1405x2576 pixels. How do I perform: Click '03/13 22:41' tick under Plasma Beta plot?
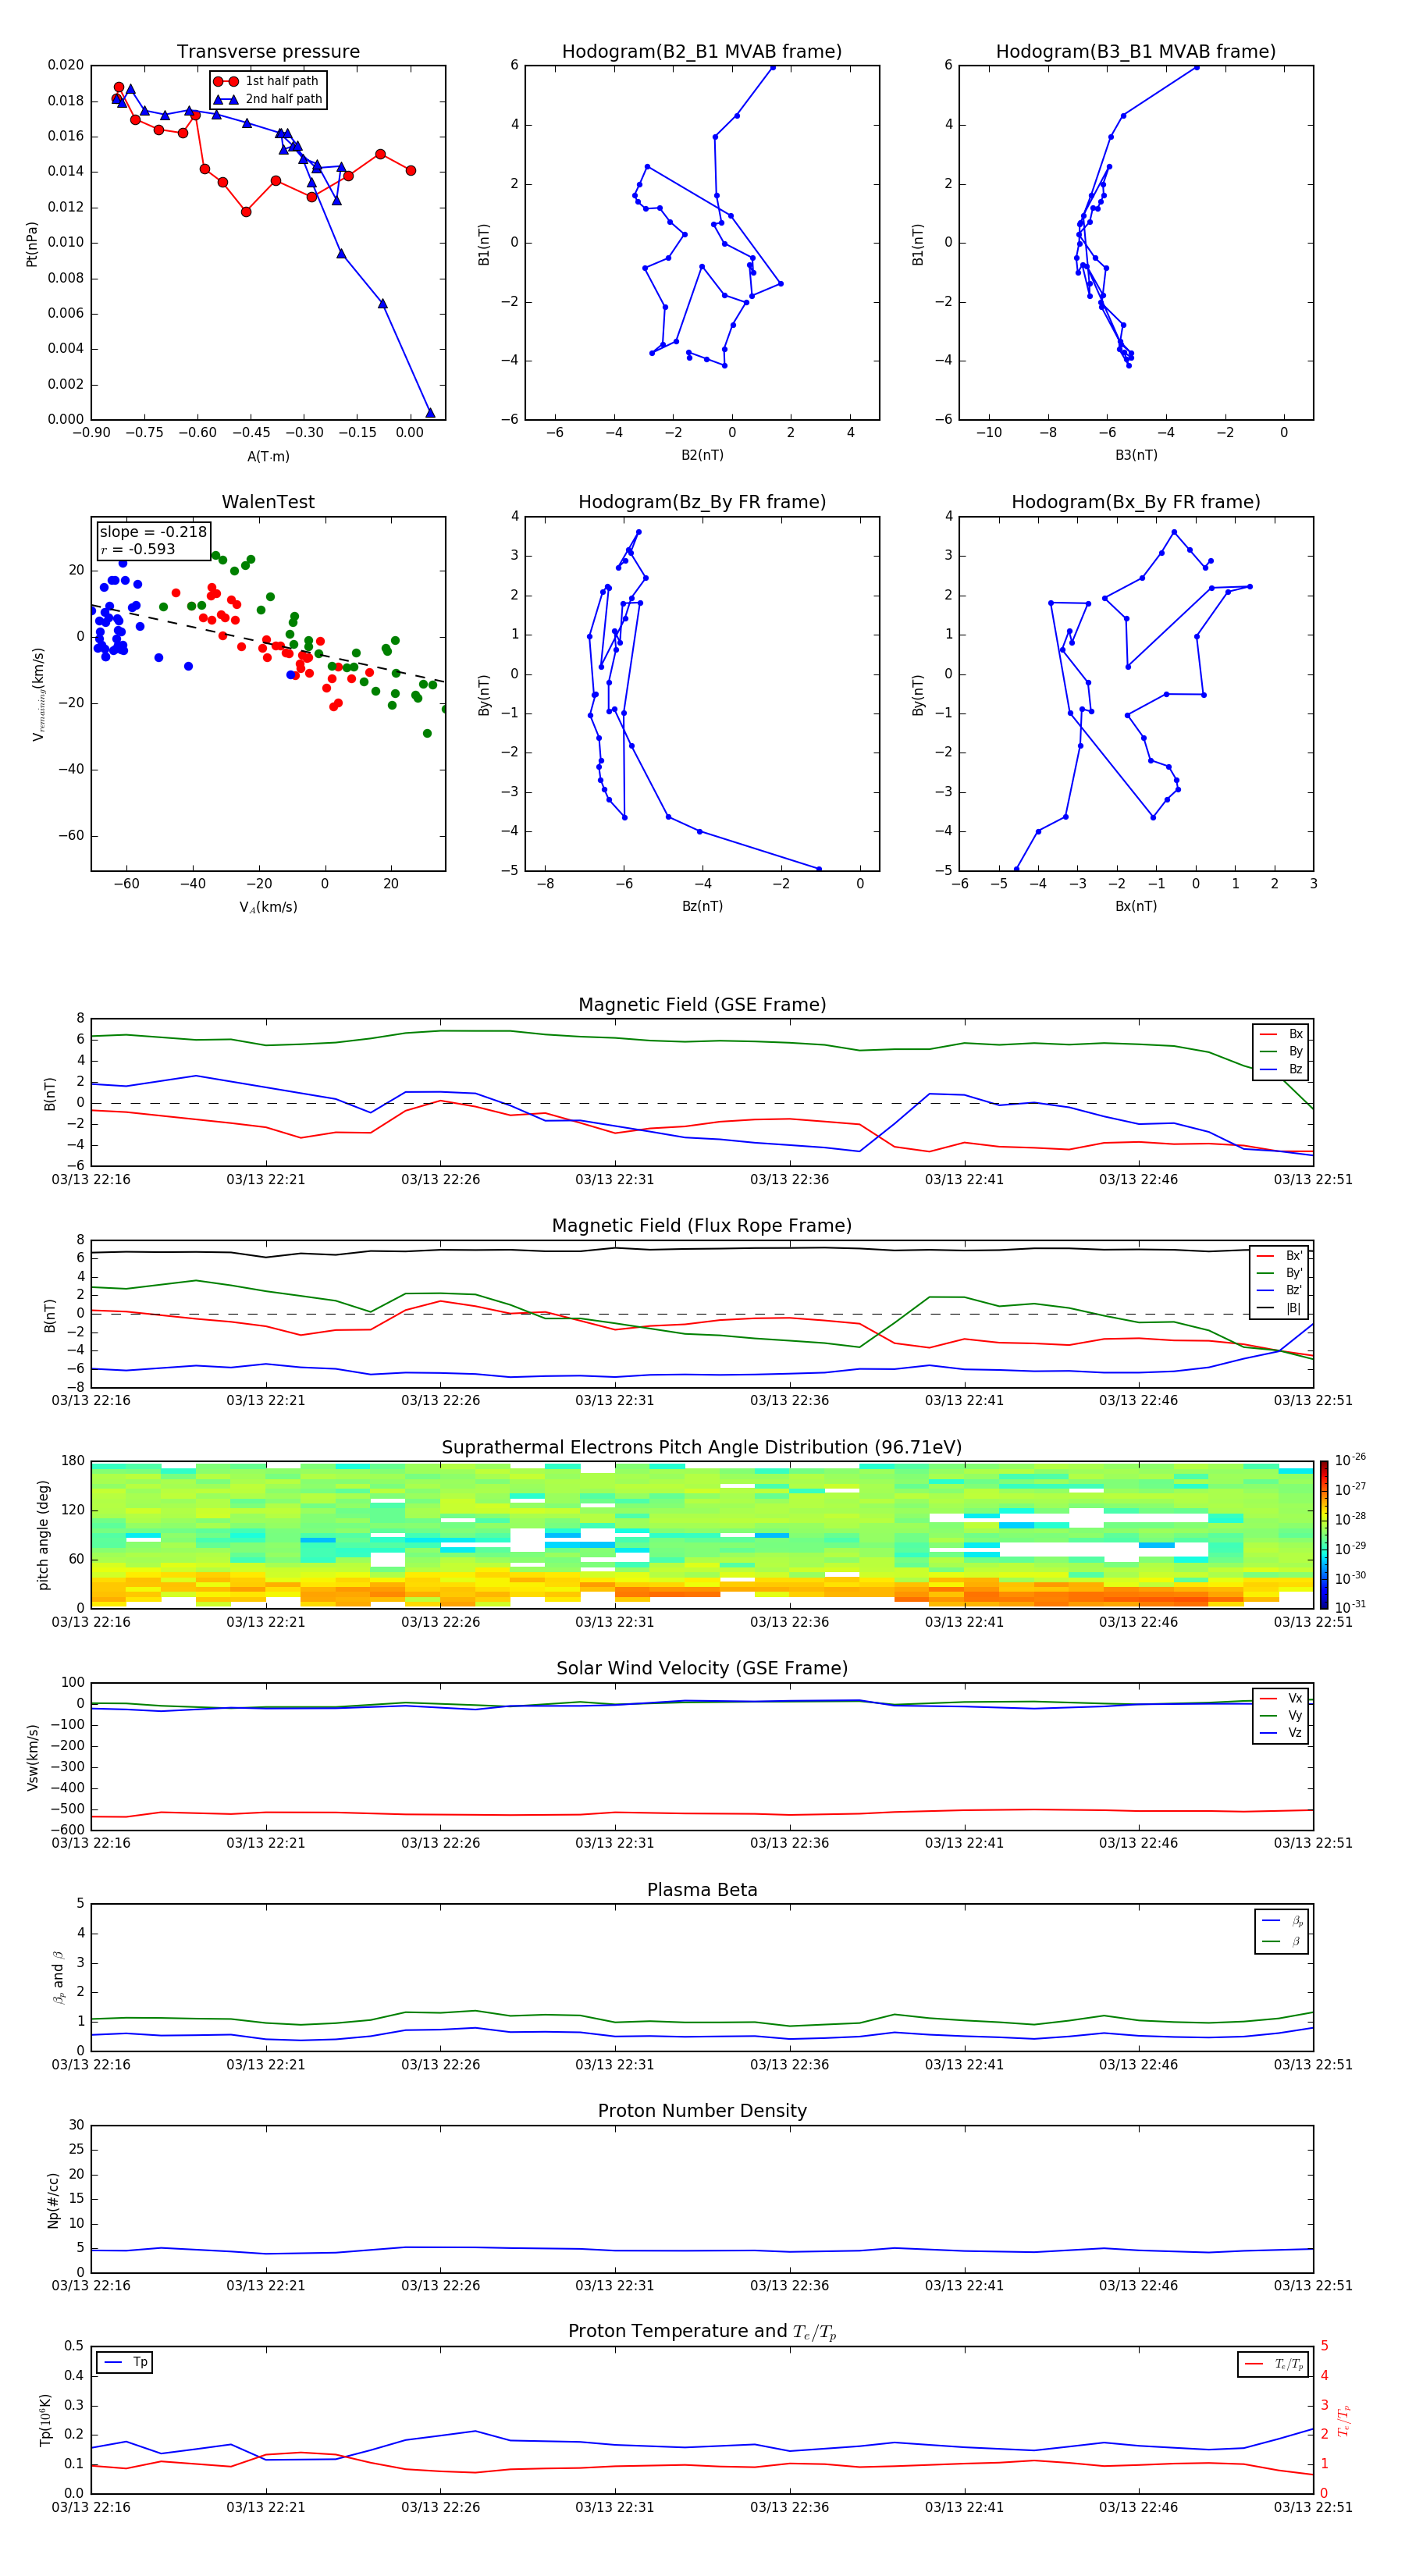click(x=963, y=2064)
